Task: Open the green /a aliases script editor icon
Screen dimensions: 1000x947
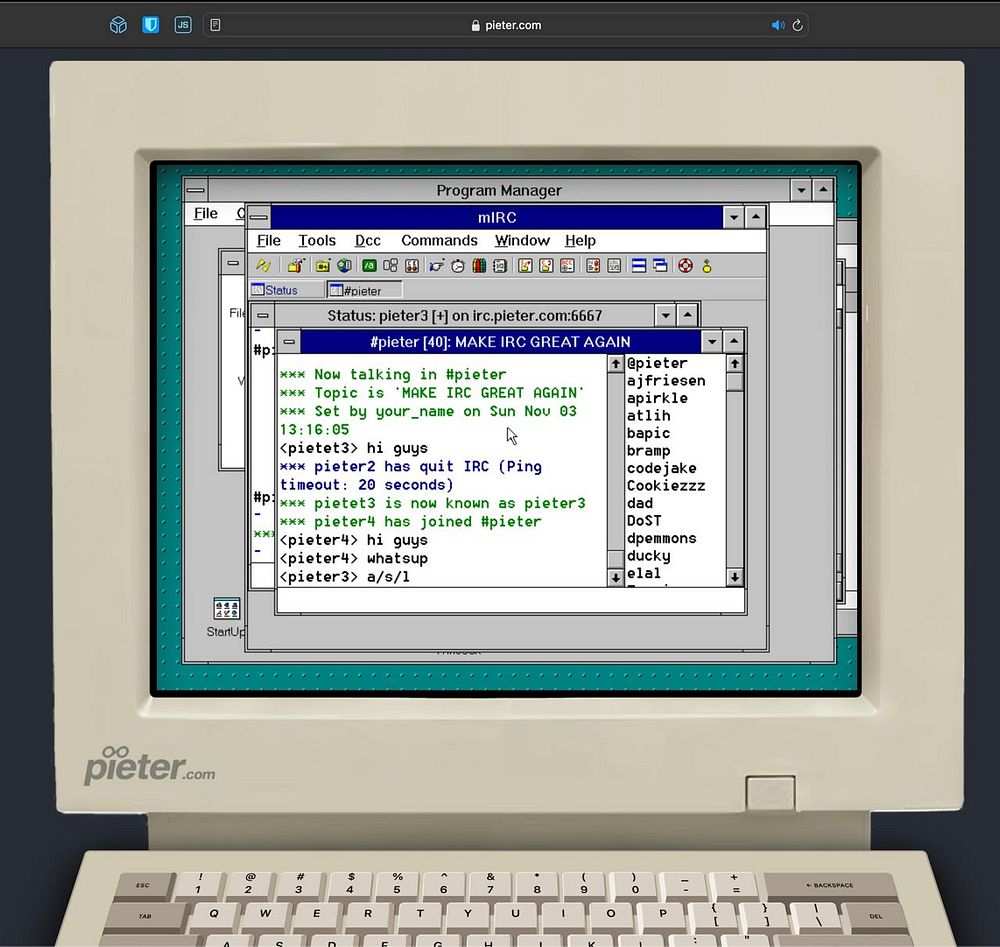Action: coord(369,266)
